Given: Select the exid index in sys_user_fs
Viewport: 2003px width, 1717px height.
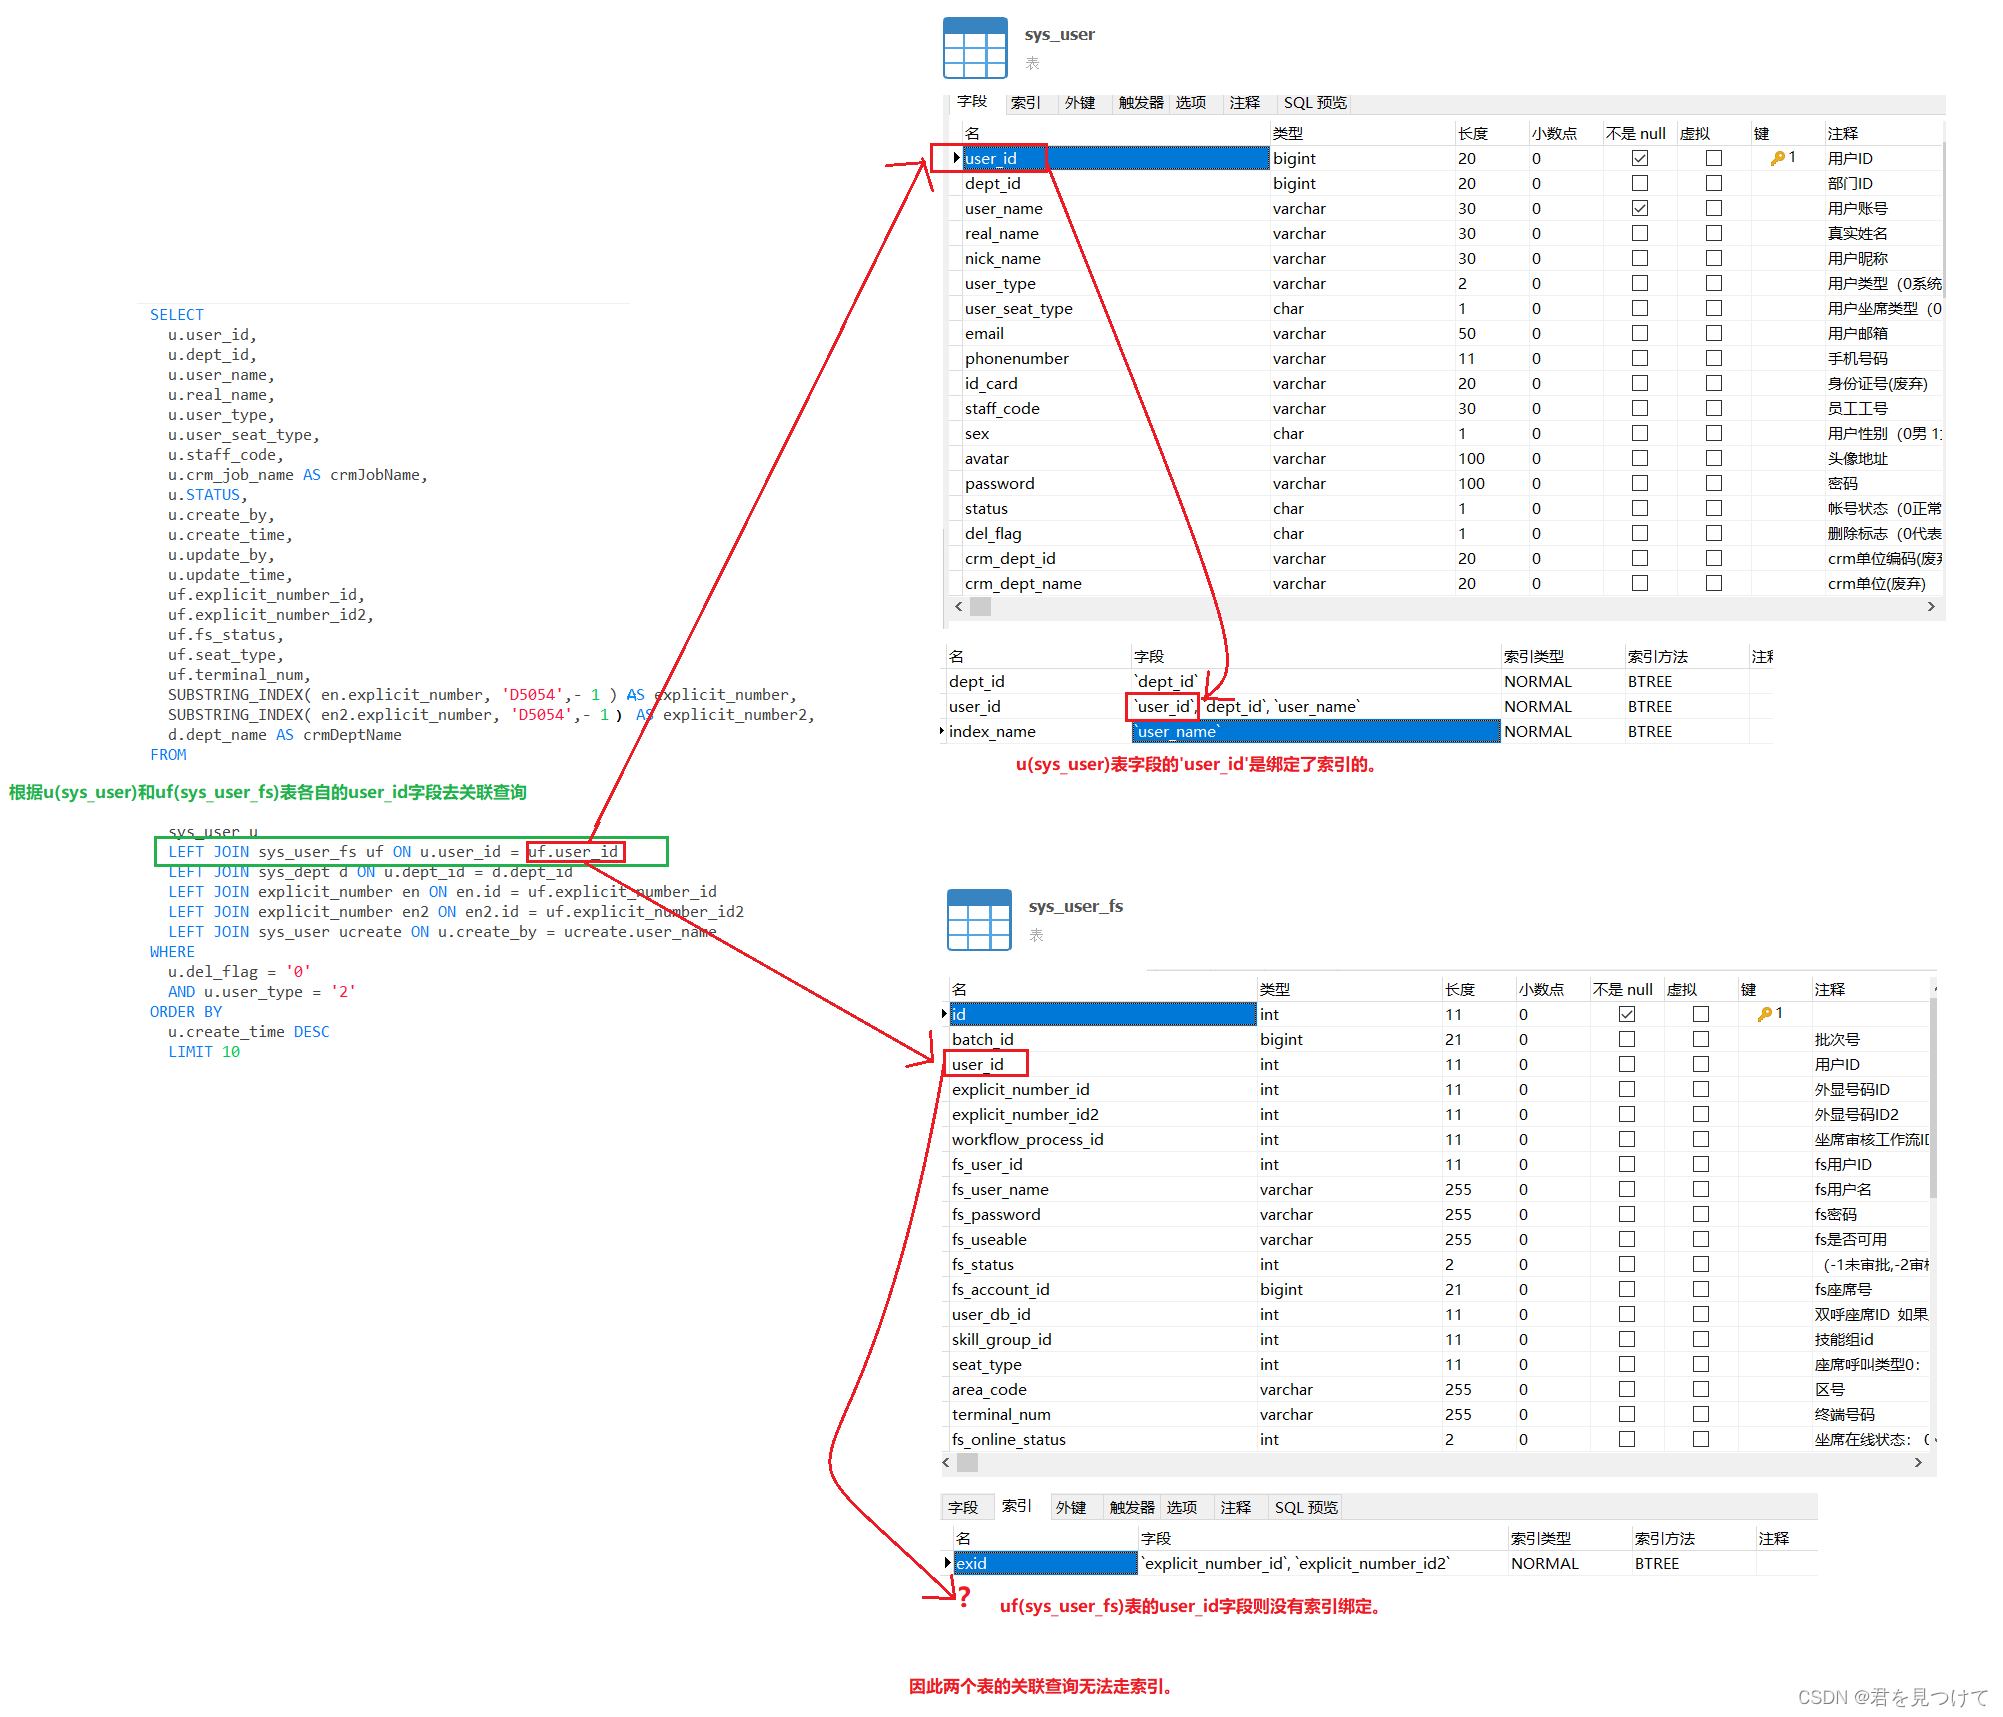Looking at the screenshot, I should pyautogui.click(x=1045, y=1563).
